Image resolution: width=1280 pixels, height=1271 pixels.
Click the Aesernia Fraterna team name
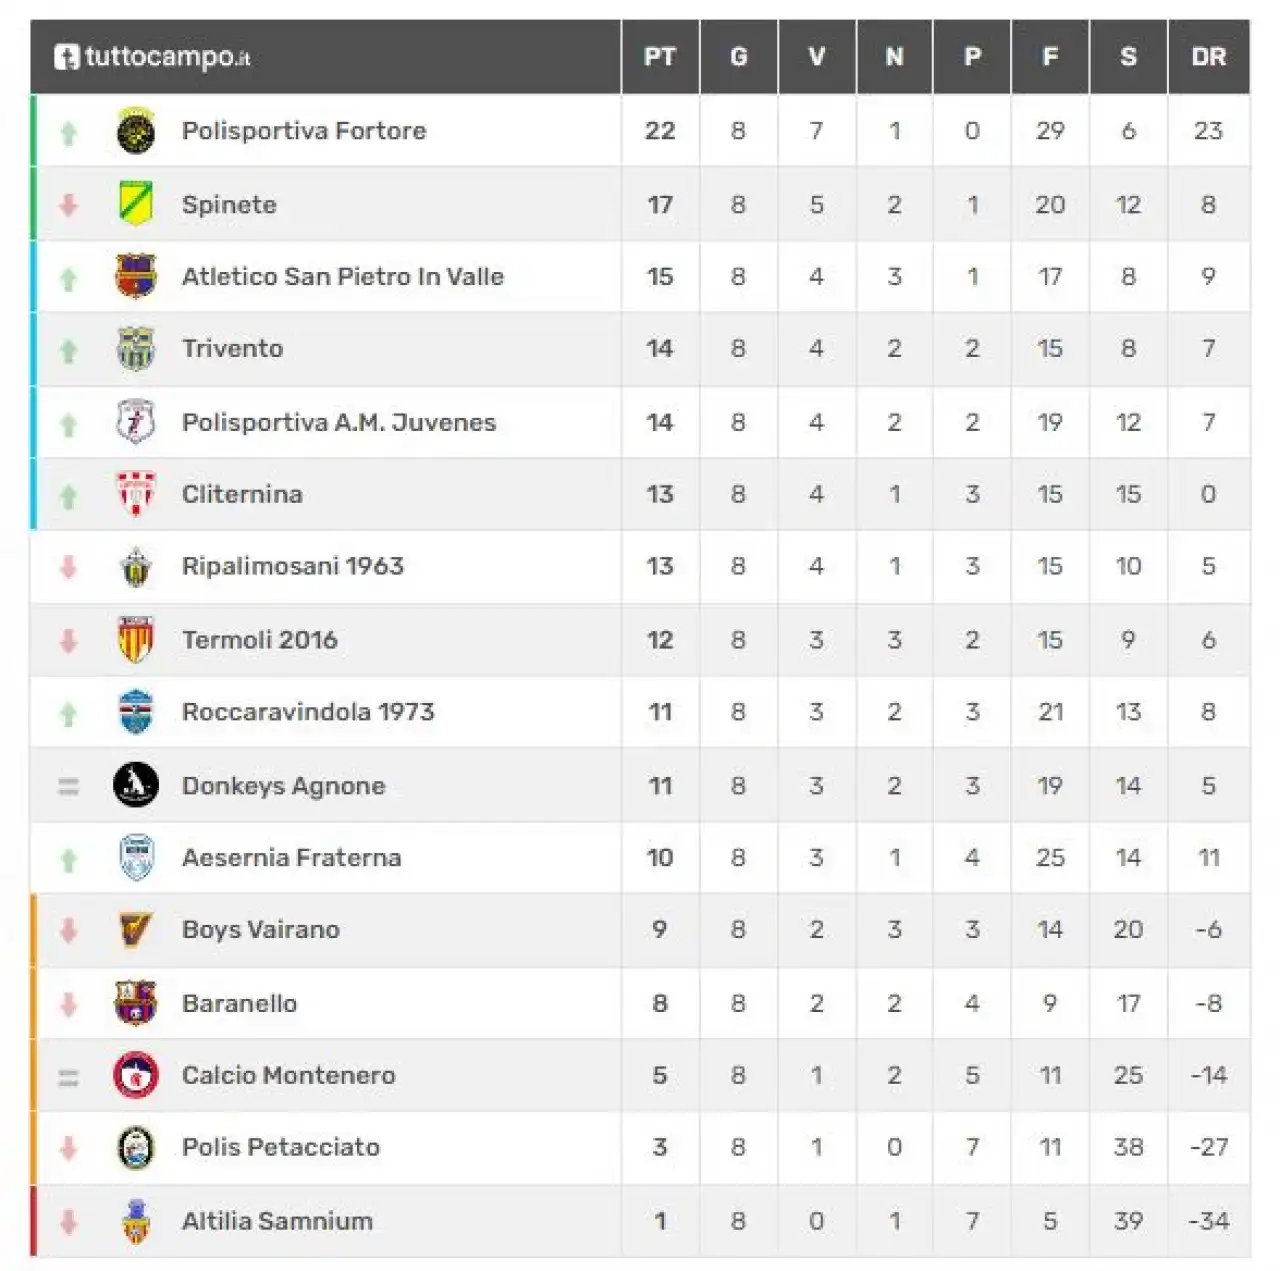[x=291, y=858]
